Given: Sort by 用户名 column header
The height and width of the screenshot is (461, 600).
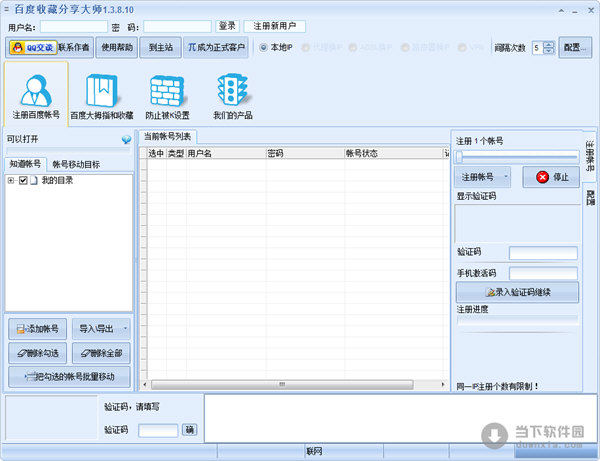Looking at the screenshot, I should click(x=226, y=153).
